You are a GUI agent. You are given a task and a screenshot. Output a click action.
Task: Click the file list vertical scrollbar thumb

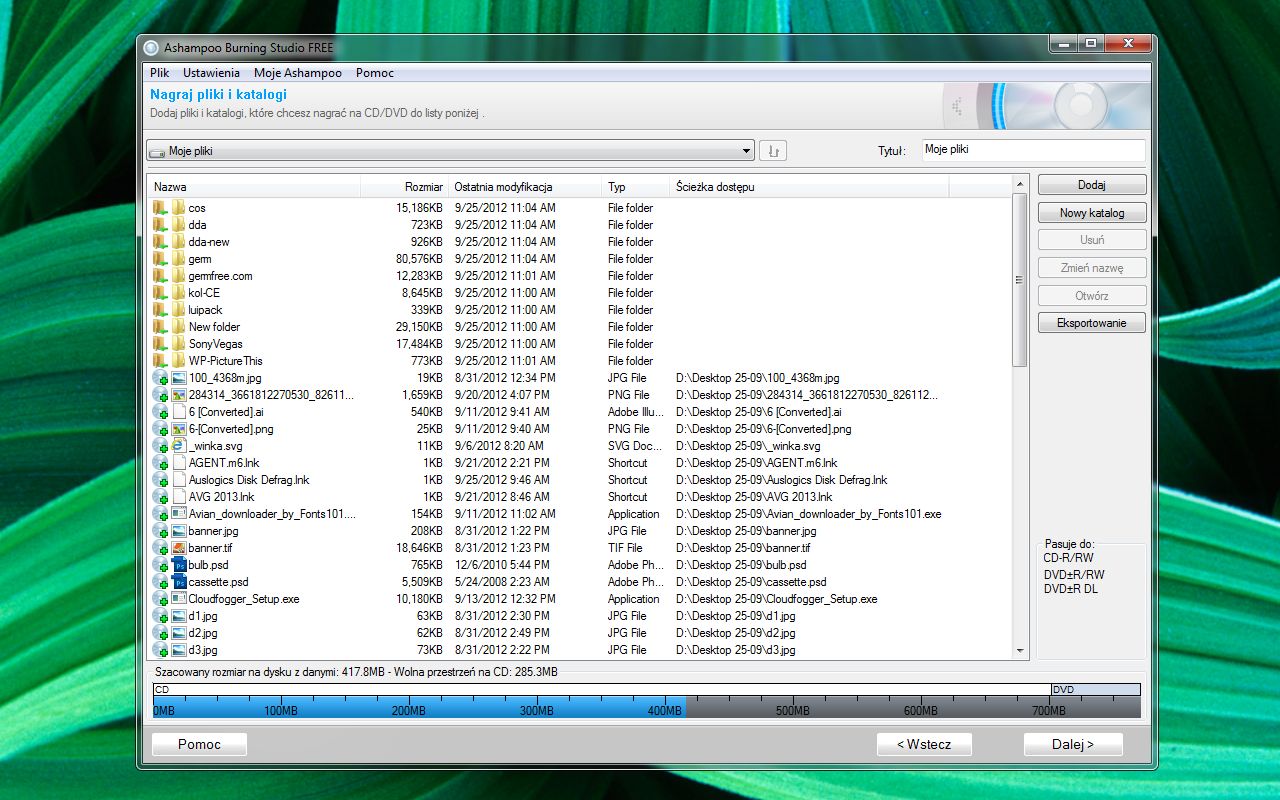[x=1020, y=280]
